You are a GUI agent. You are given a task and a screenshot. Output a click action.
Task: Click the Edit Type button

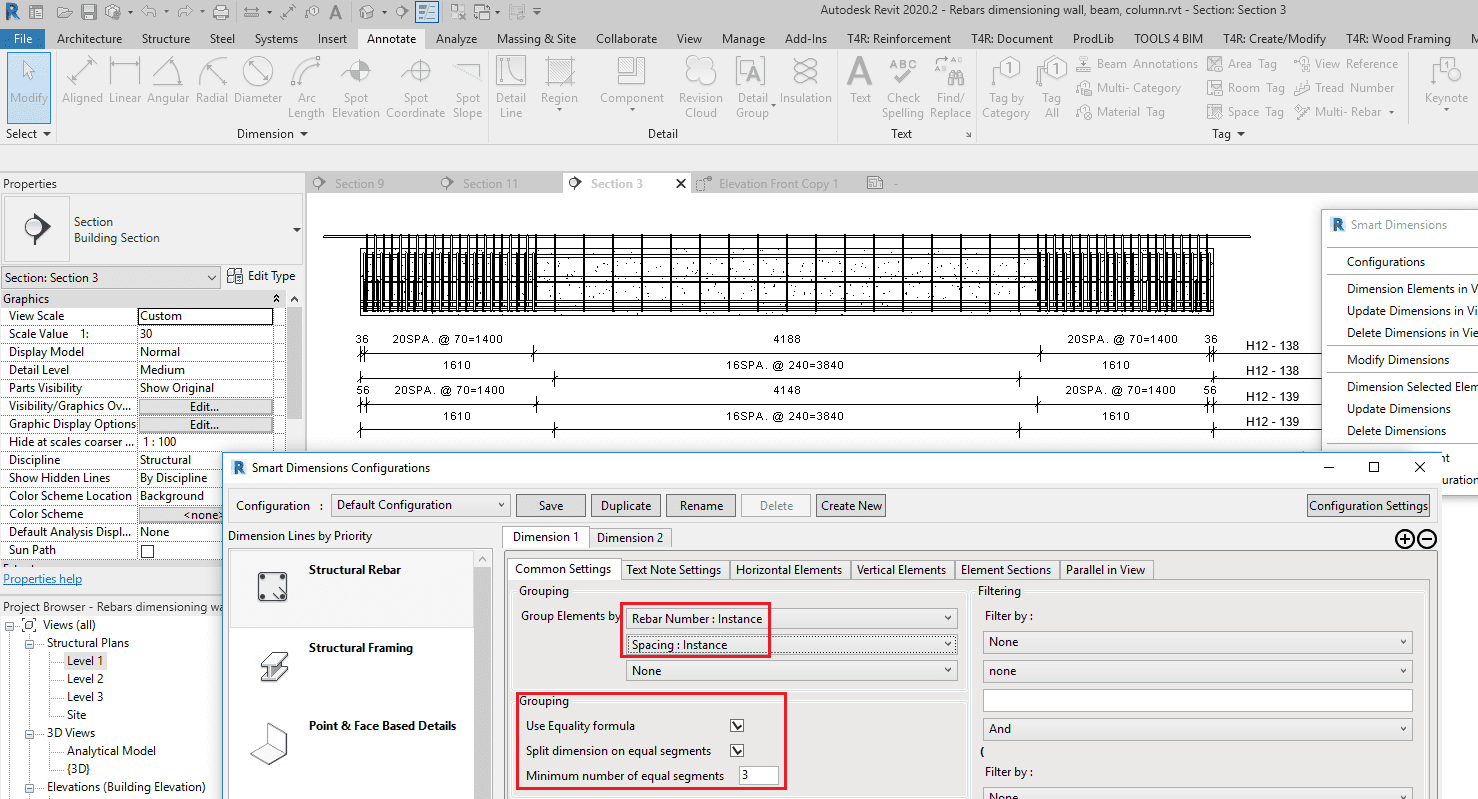coord(261,276)
